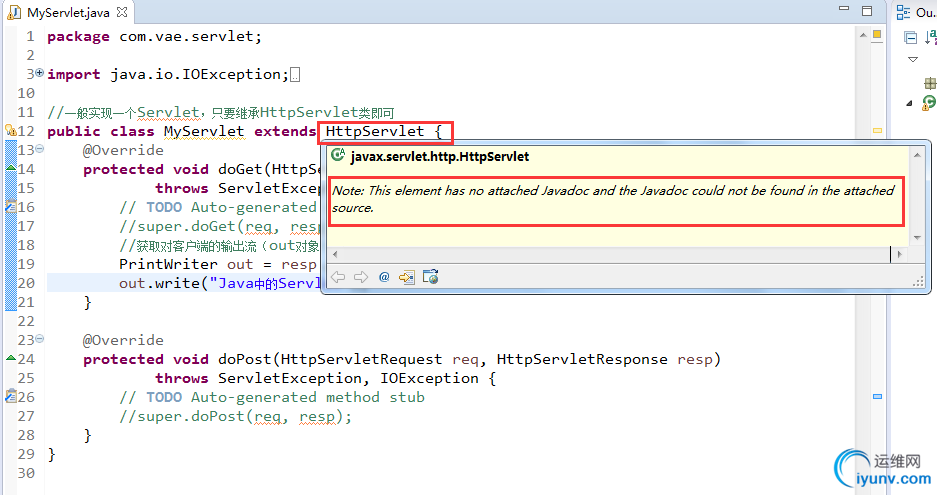937x495 pixels.
Task: Click the Open Declaration icon in hover toolbar
Action: tap(407, 277)
